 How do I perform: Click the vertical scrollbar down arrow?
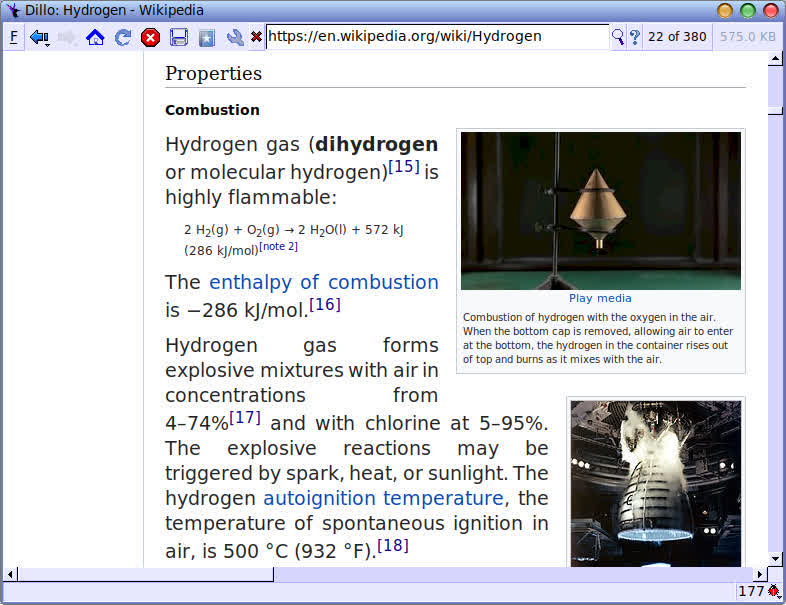775,558
